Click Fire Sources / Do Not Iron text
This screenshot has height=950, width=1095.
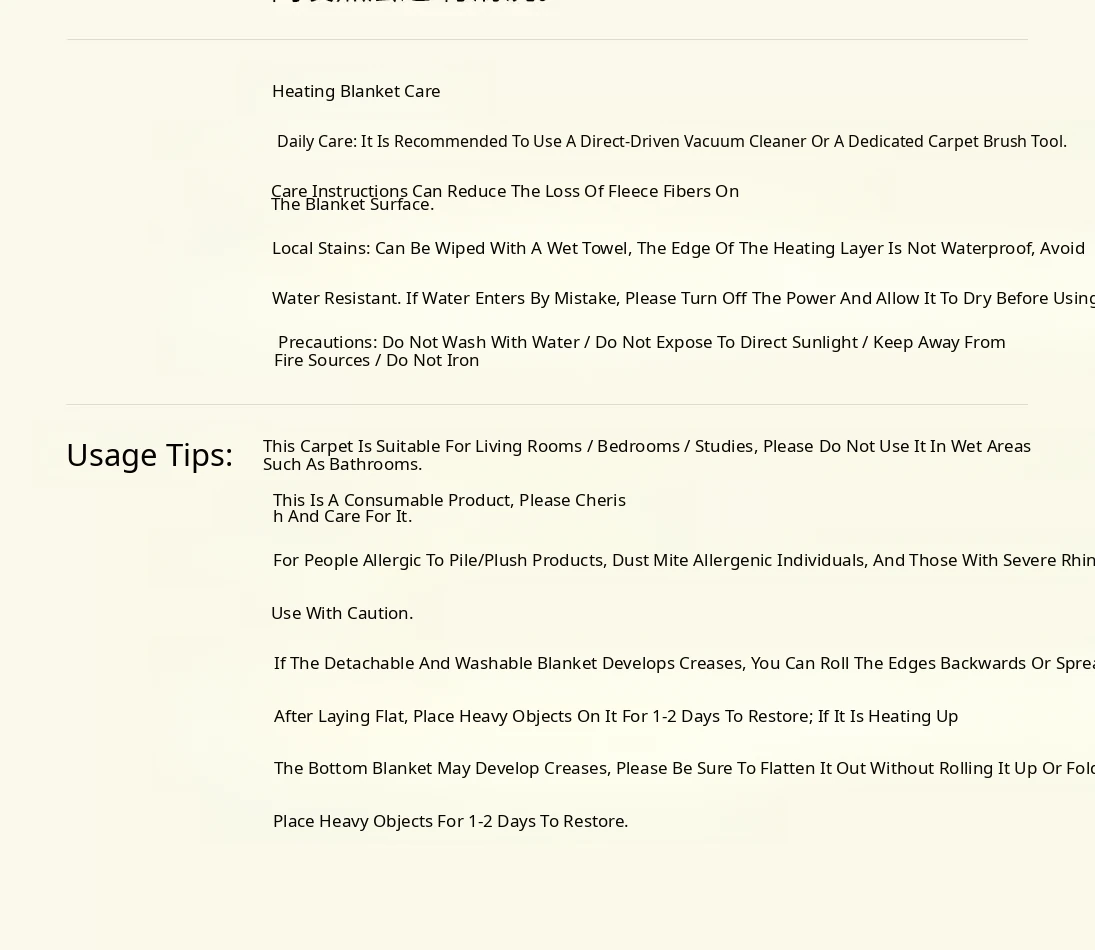coord(376,360)
